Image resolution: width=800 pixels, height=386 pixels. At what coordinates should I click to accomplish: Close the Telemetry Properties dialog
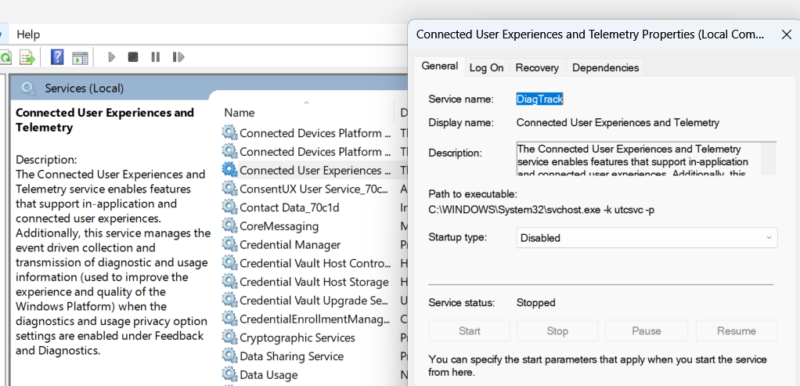[x=786, y=35]
